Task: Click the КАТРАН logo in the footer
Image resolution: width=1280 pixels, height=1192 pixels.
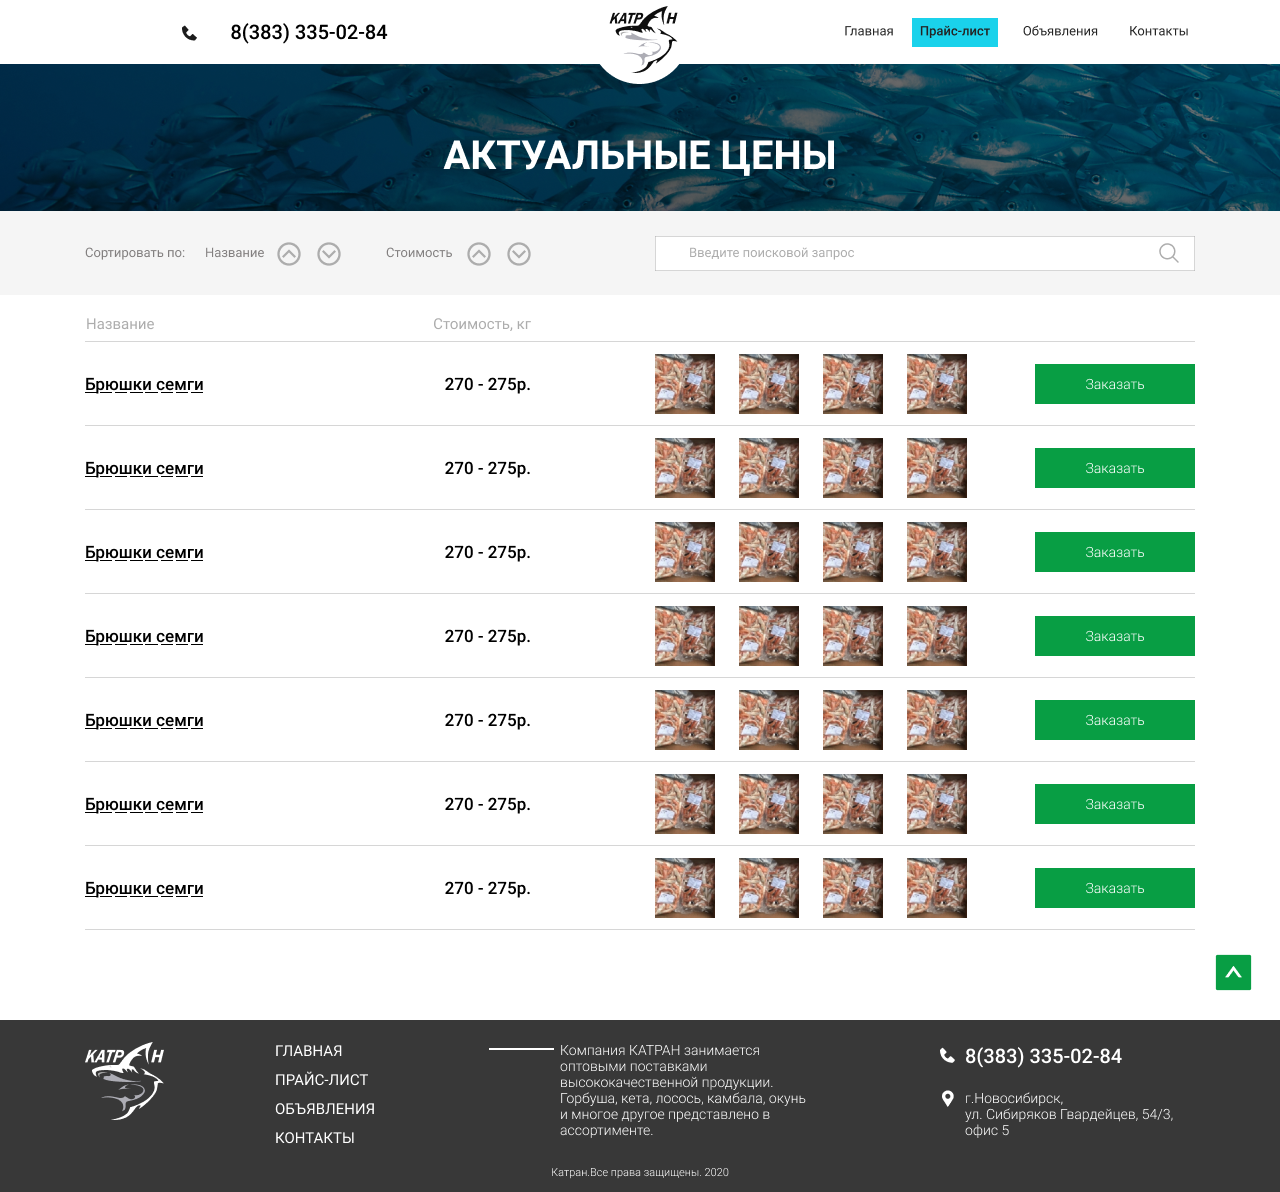Action: (x=125, y=1080)
